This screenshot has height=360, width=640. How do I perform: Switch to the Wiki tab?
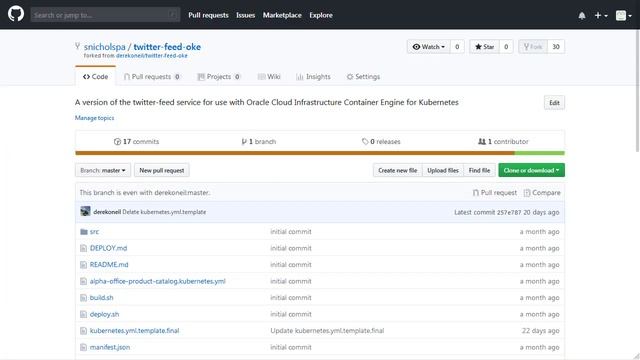point(269,76)
